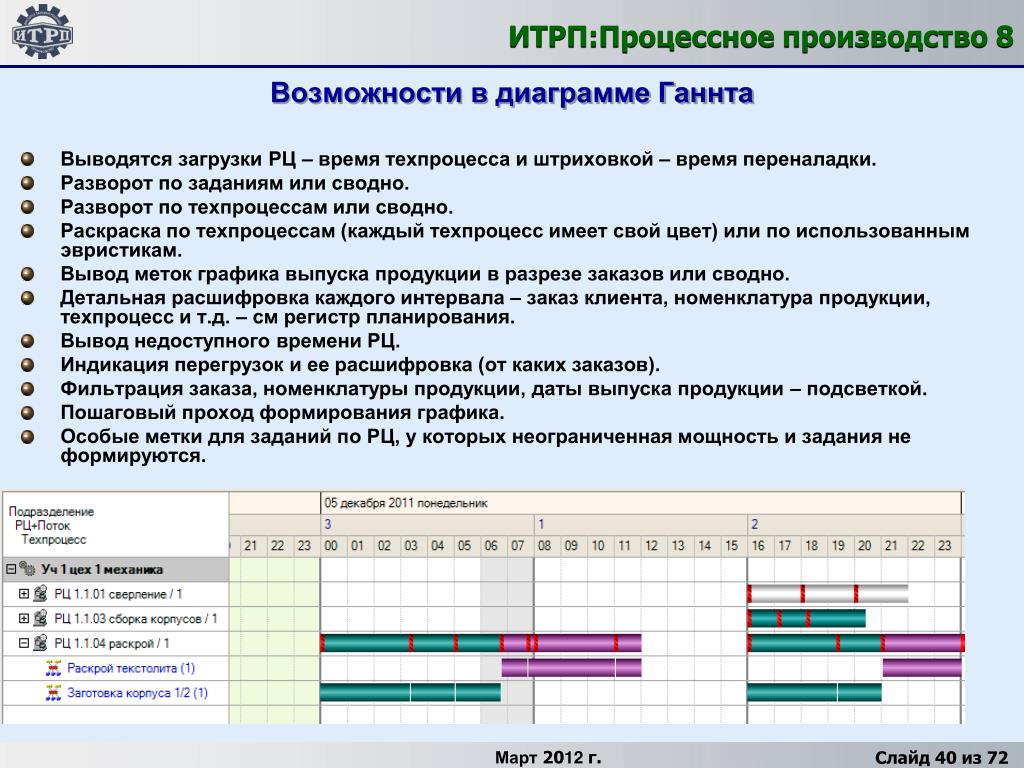This screenshot has height=768, width=1024.
Task: Expand the РЦ 1.1.01 сверление / 1 row
Action: pos(24,594)
